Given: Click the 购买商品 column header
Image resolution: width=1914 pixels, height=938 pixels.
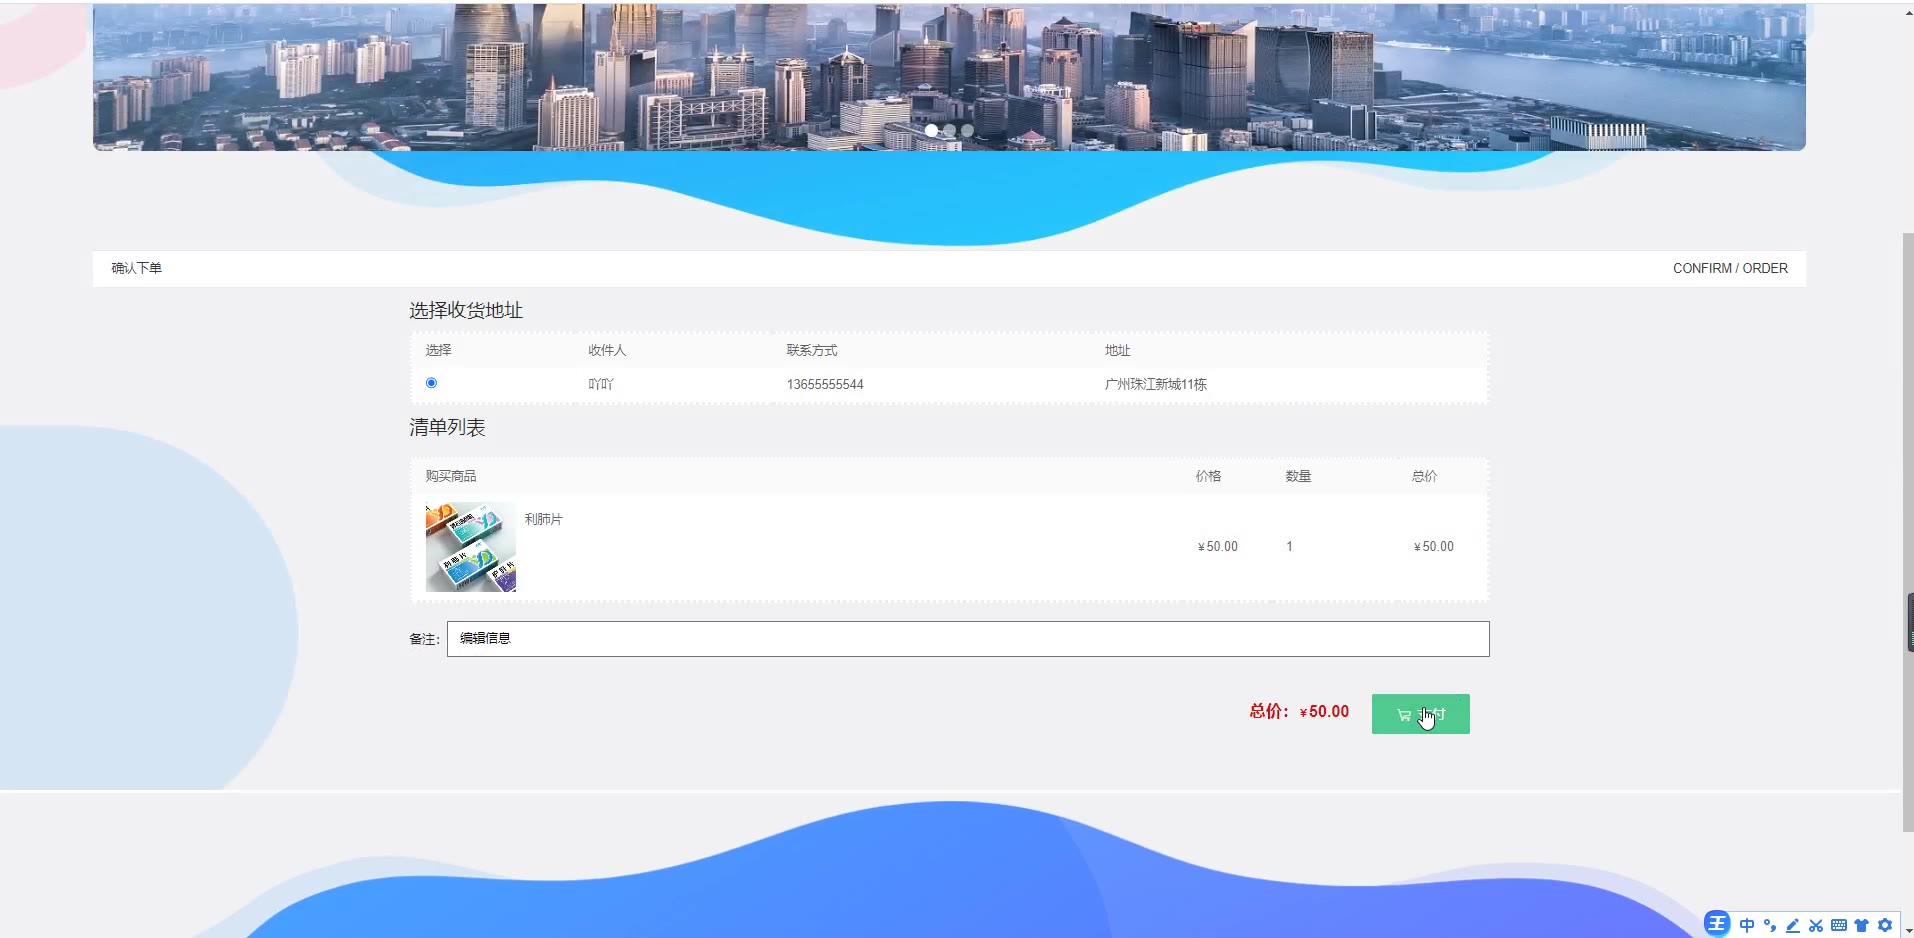Looking at the screenshot, I should pos(451,476).
